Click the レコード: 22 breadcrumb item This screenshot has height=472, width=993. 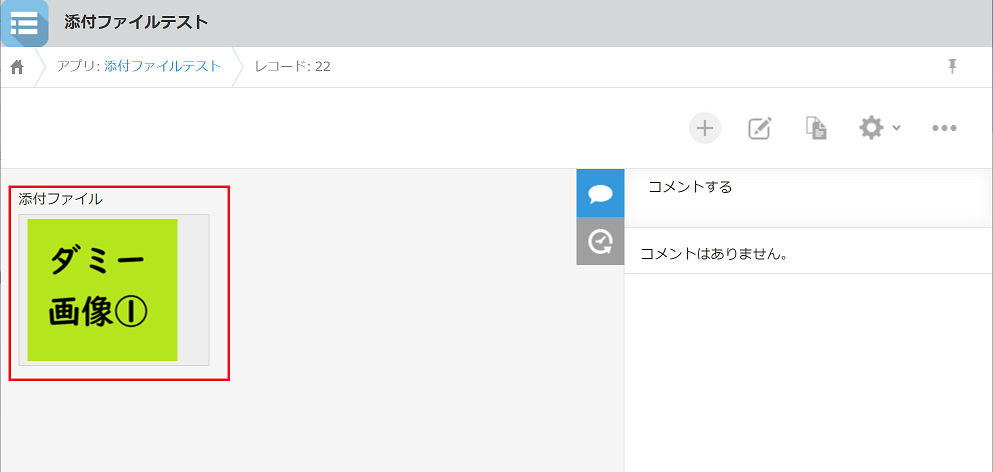292,67
